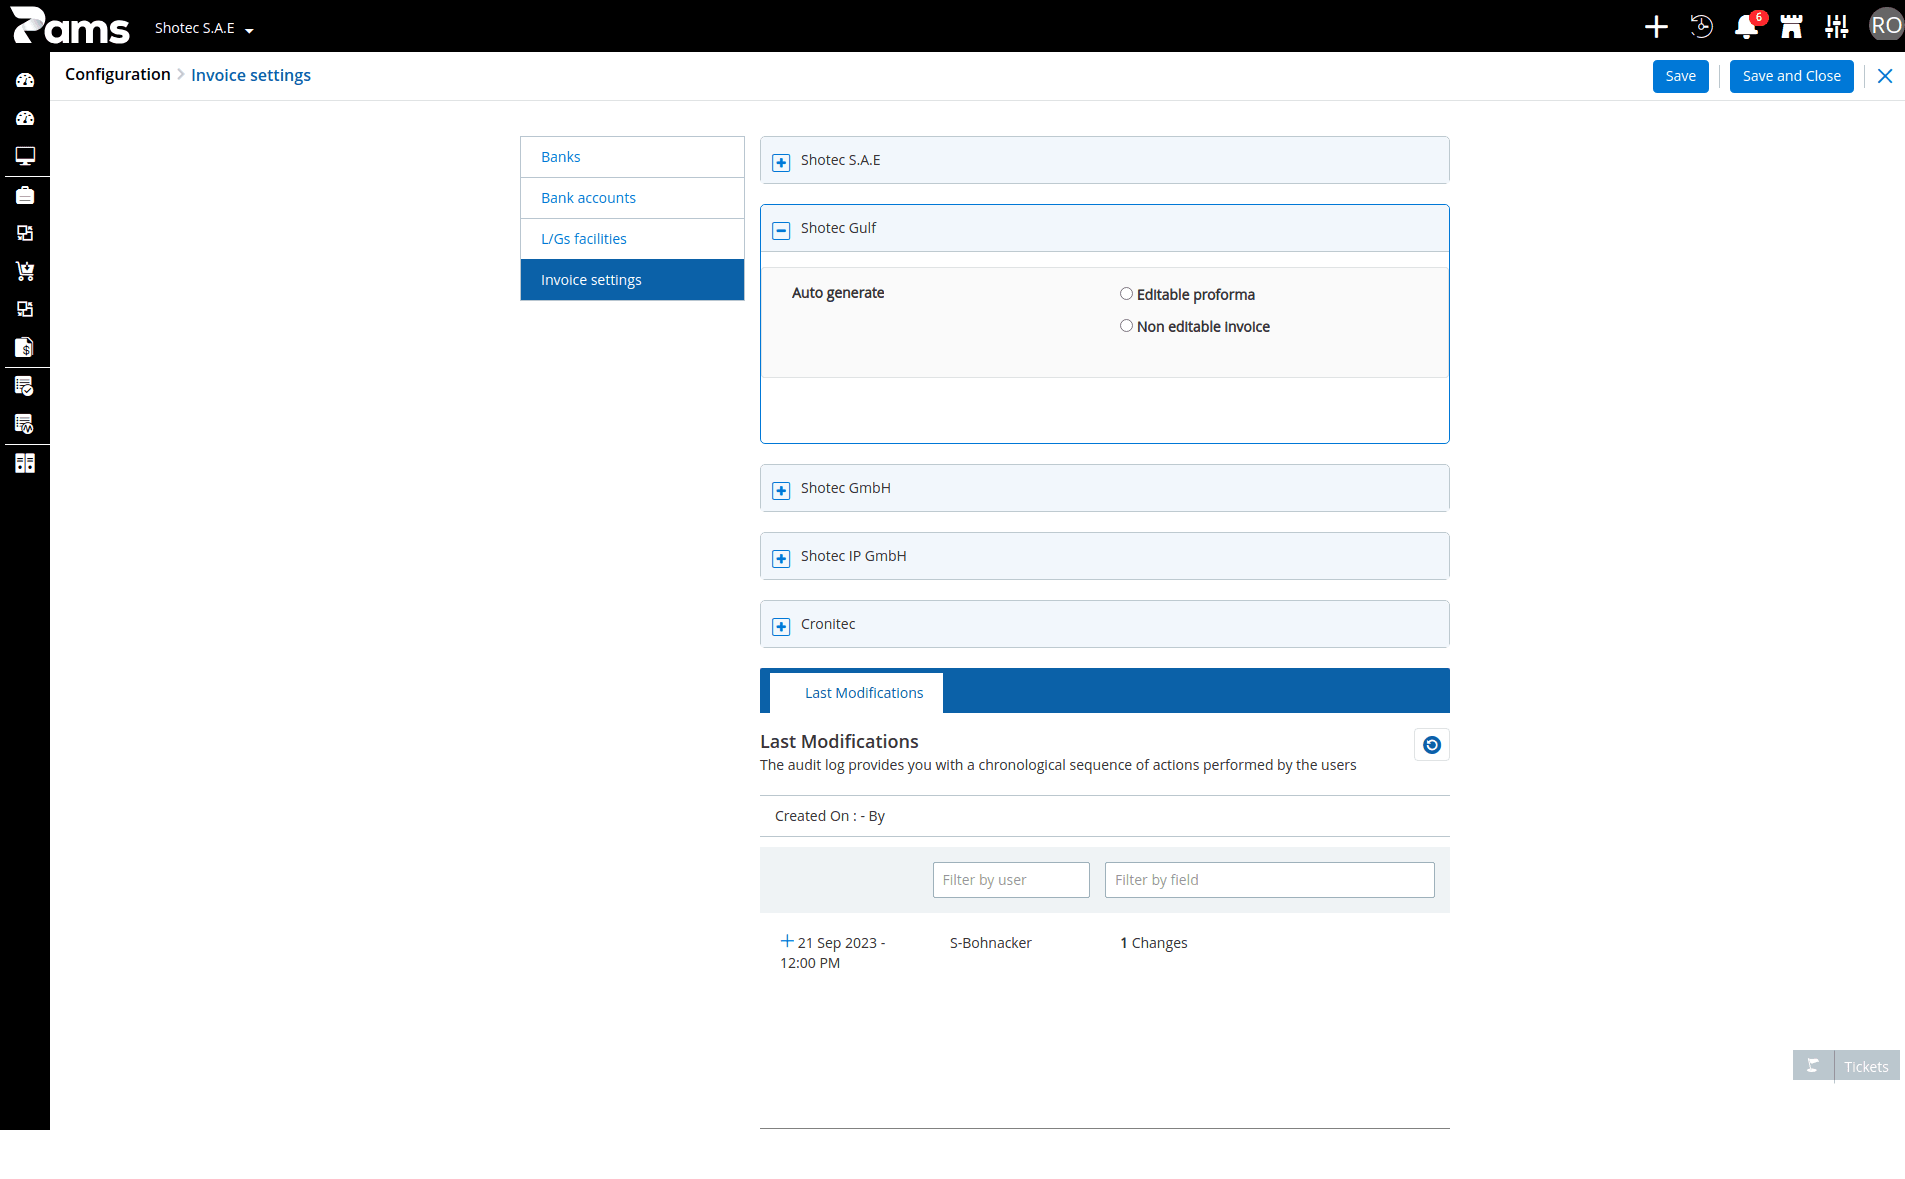Click the Auto generate label
Viewport: 1905px width, 1179px height.
tap(838, 293)
